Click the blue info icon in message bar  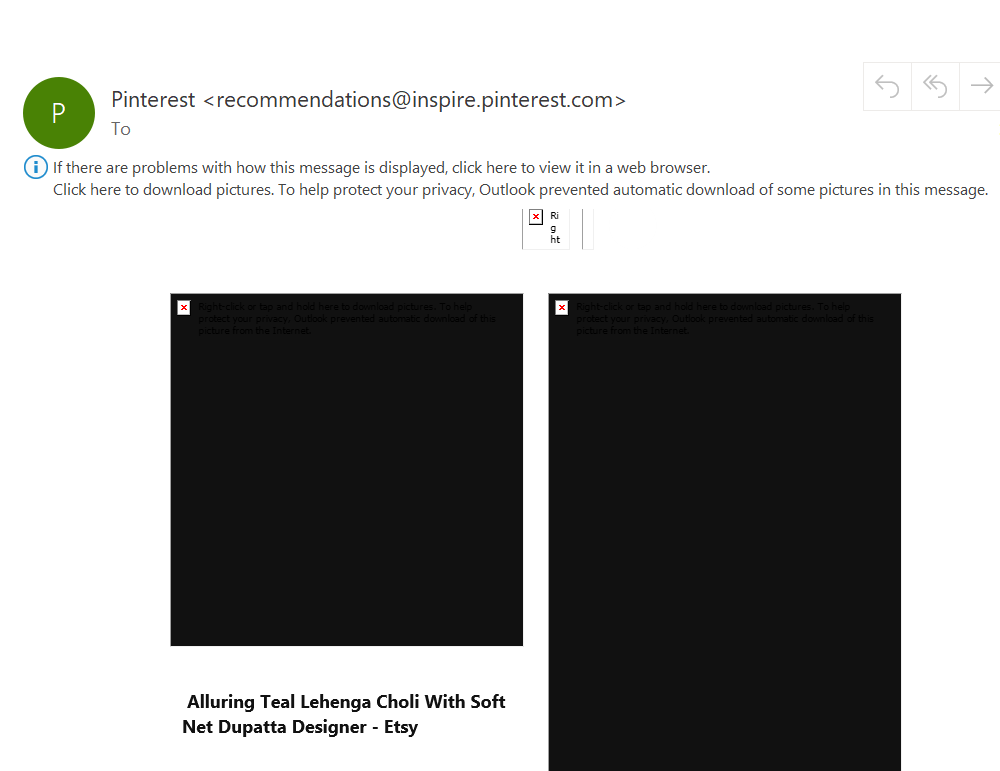[36, 168]
